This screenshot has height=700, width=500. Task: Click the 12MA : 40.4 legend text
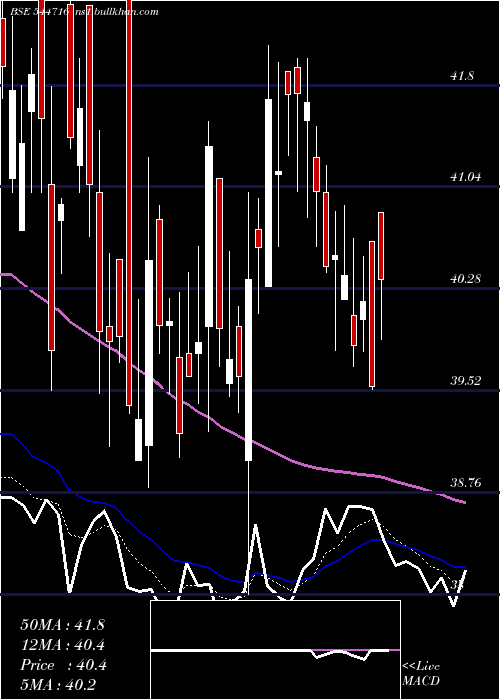click(x=63, y=645)
